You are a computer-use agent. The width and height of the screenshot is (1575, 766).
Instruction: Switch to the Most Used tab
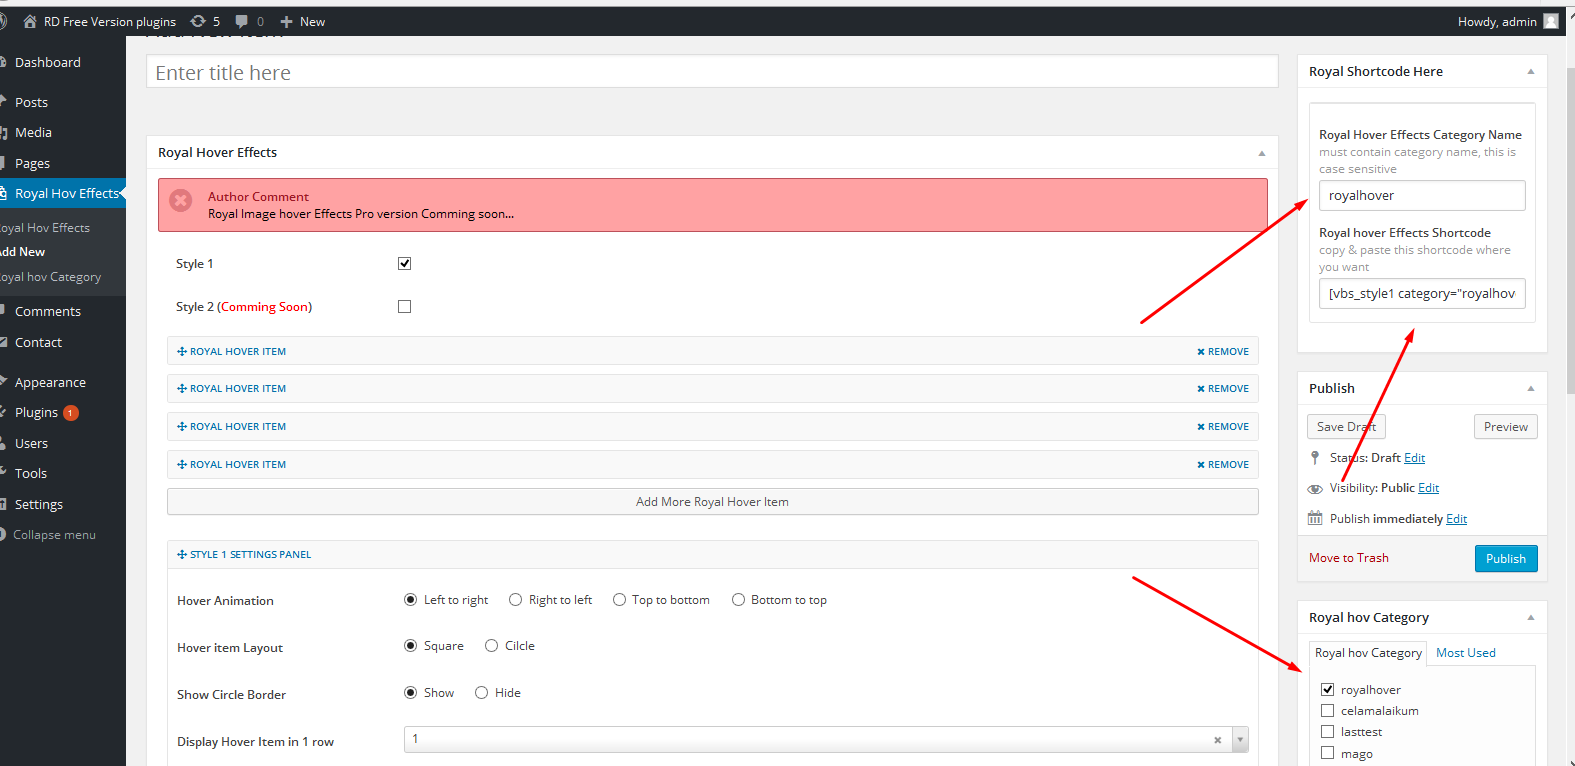click(1466, 652)
